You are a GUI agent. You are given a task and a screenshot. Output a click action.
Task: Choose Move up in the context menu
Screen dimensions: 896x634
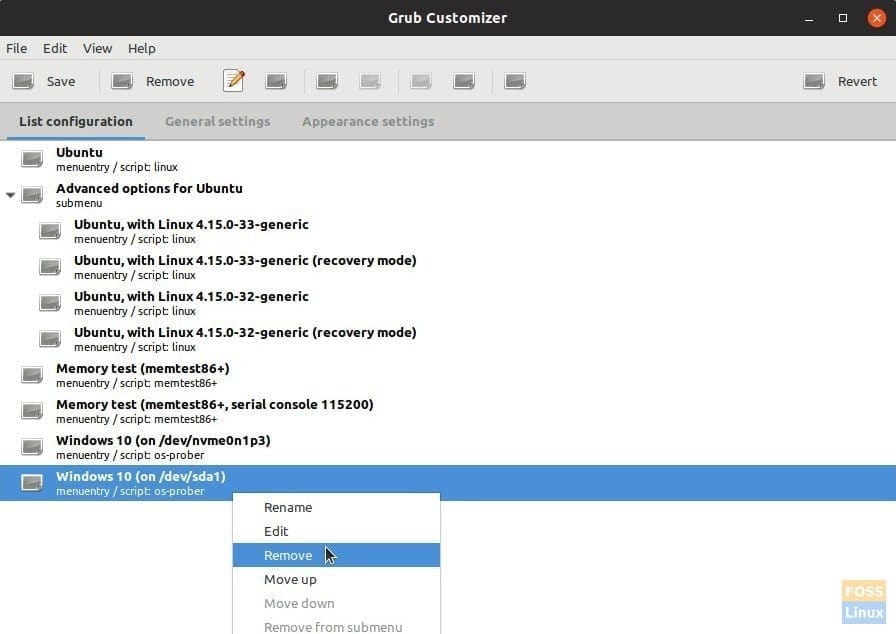[337, 579]
